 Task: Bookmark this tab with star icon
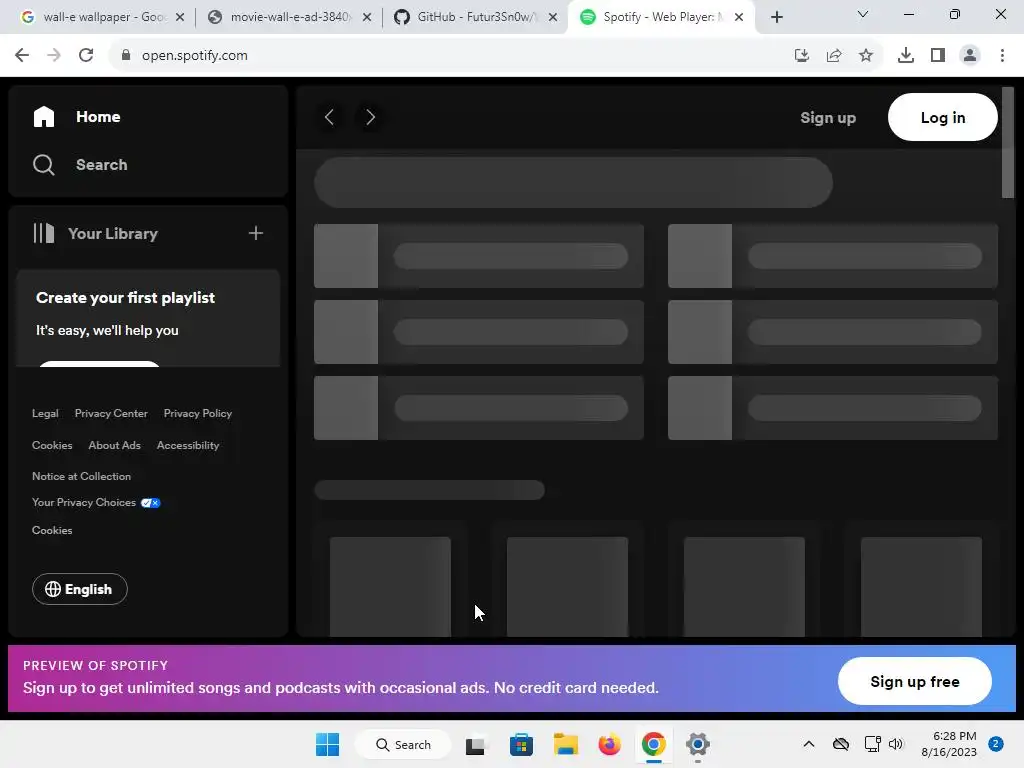[866, 56]
